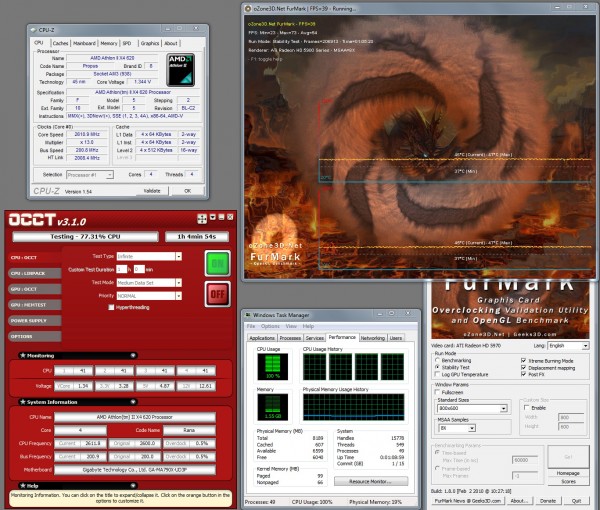This screenshot has width=600, height=510.
Task: Click the Windows Task Manager title icon
Action: (x=248, y=315)
